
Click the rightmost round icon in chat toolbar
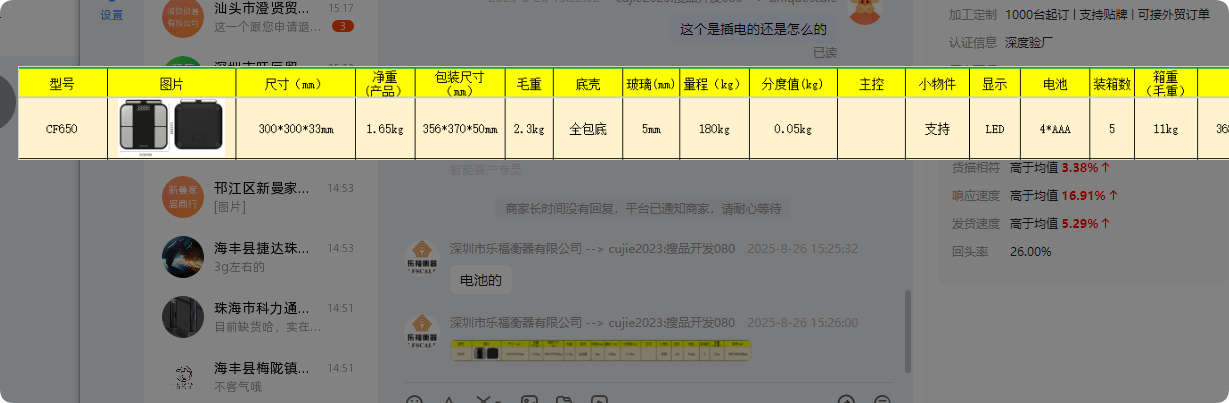pos(882,400)
